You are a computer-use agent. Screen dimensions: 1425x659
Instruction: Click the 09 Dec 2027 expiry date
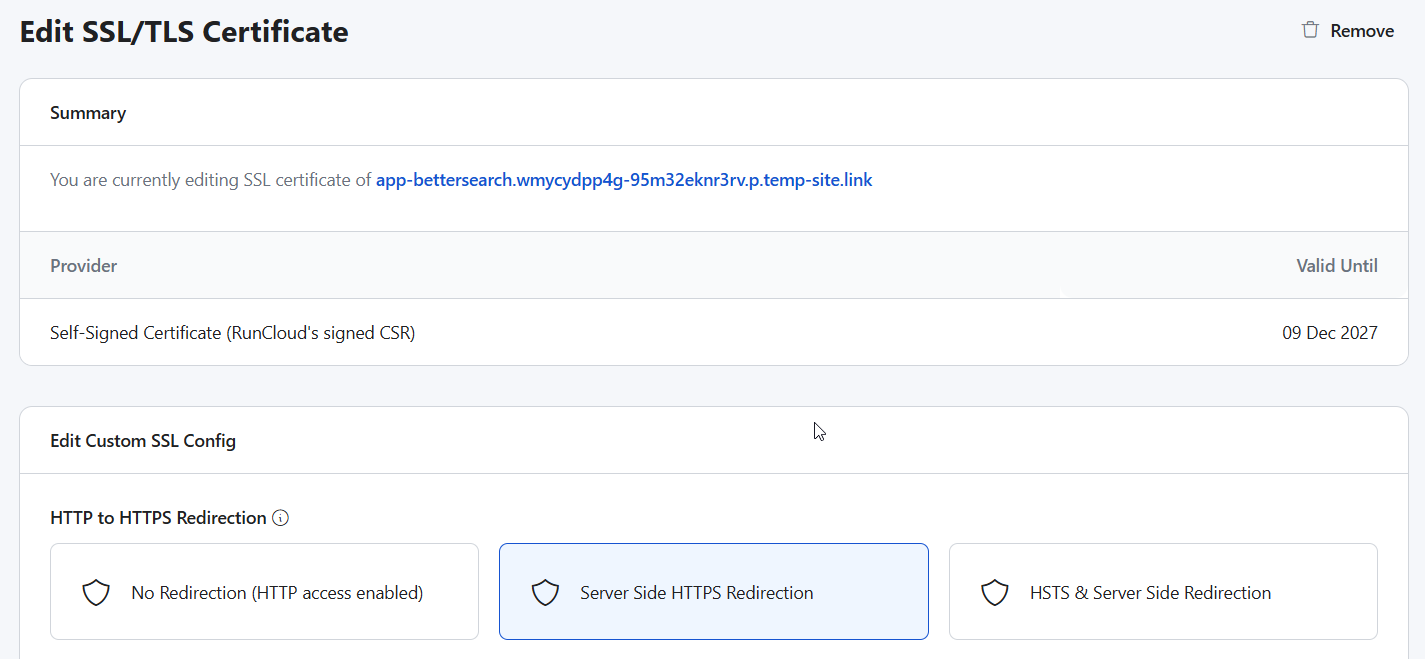[x=1329, y=333]
